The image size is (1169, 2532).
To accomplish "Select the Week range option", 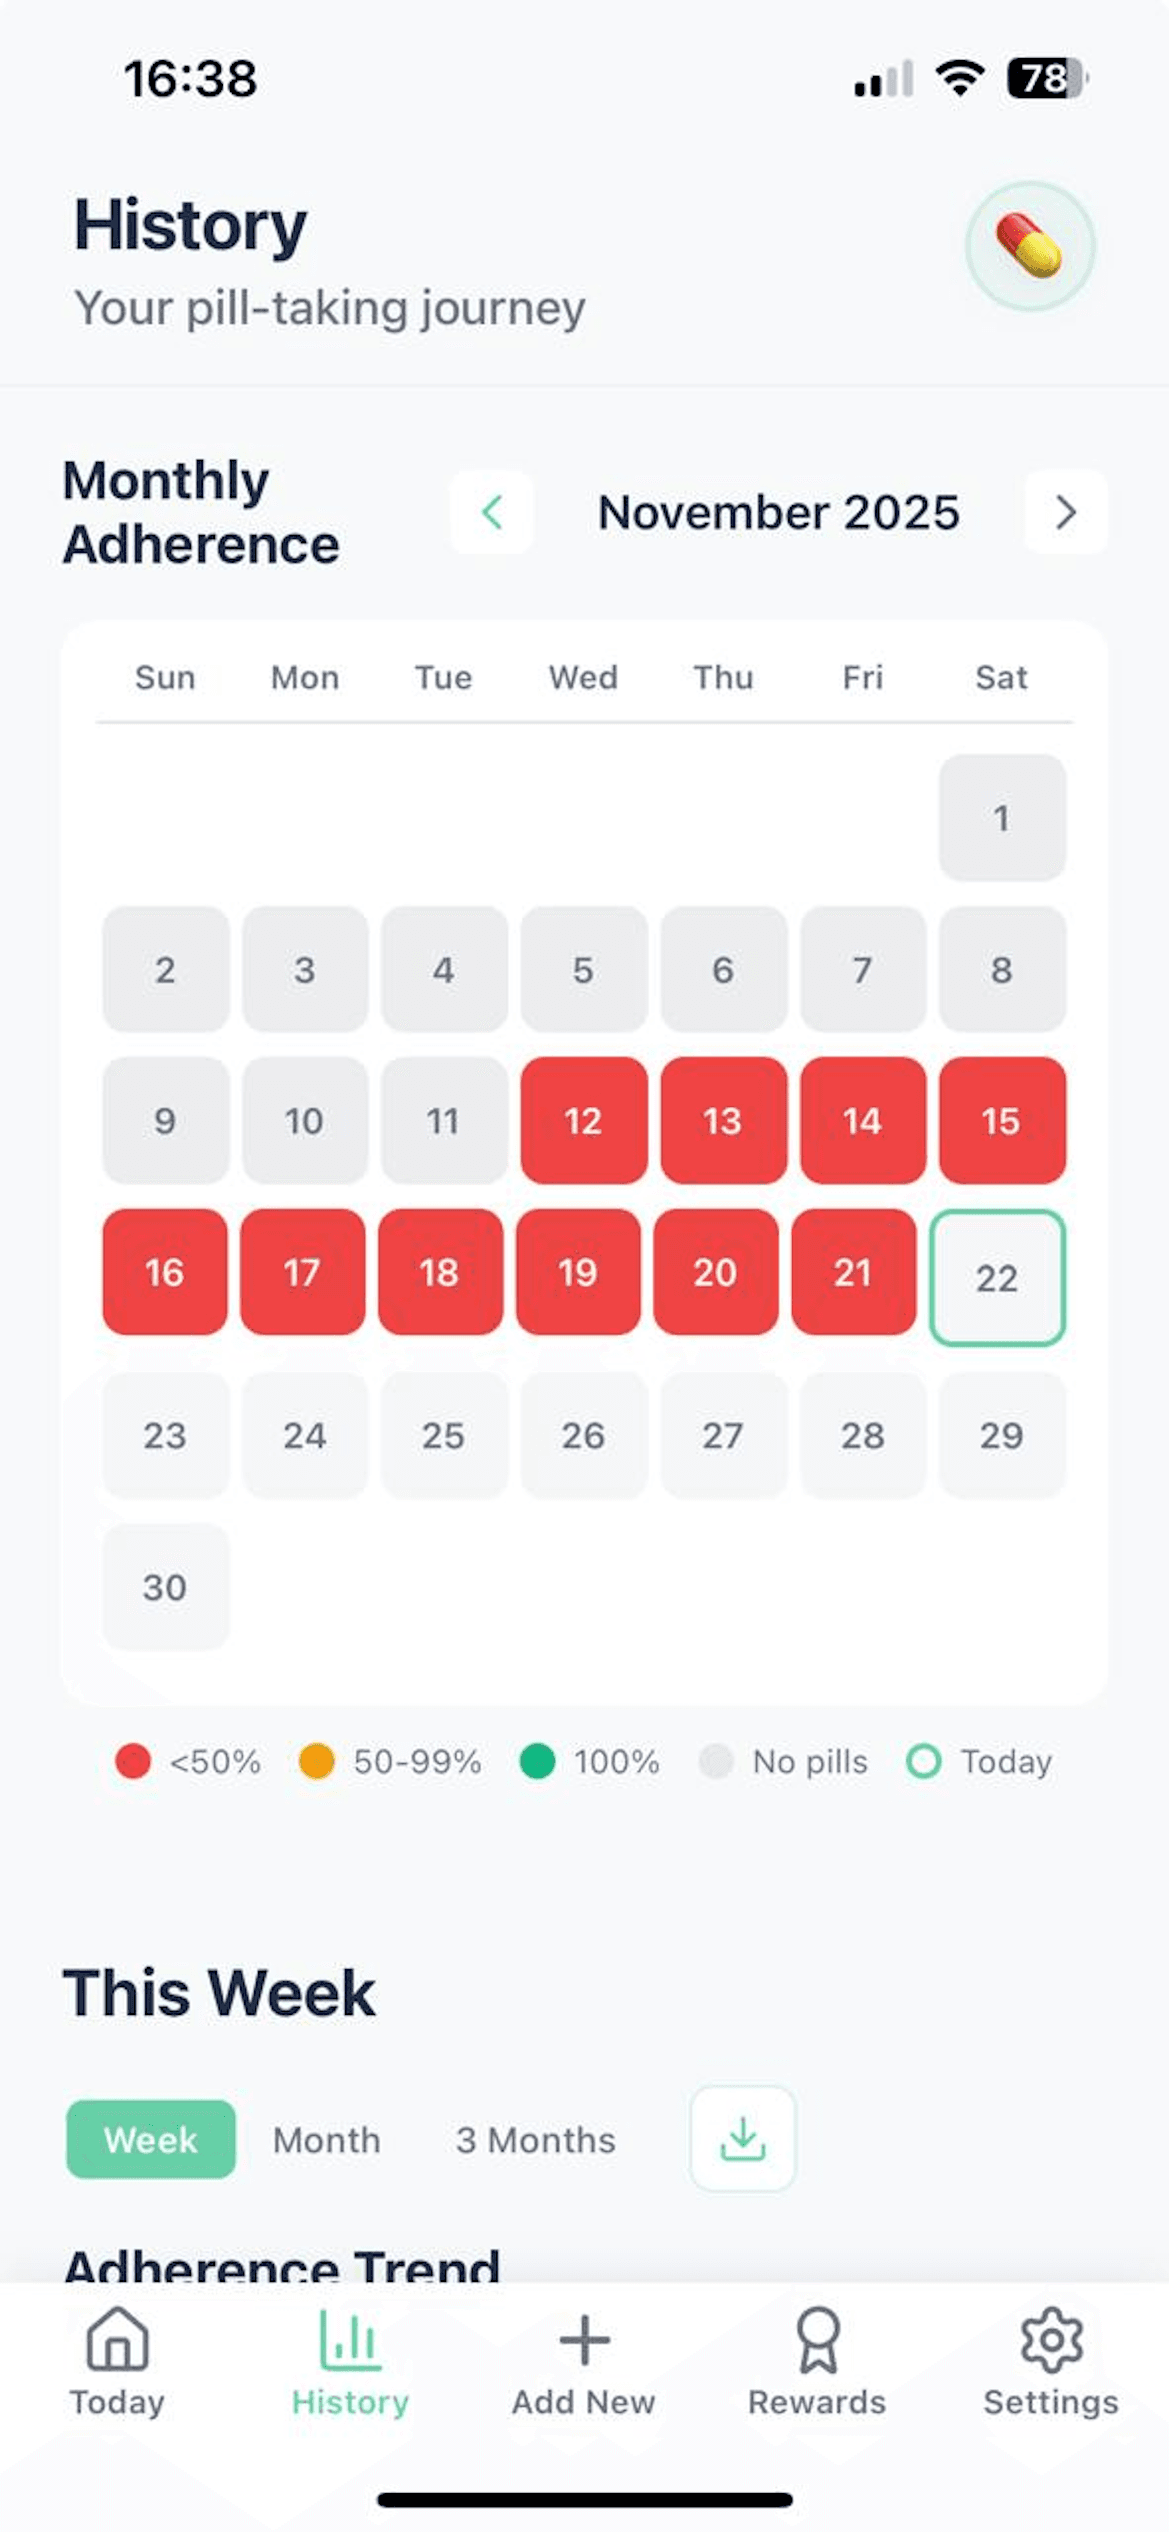I will pyautogui.click(x=151, y=2140).
